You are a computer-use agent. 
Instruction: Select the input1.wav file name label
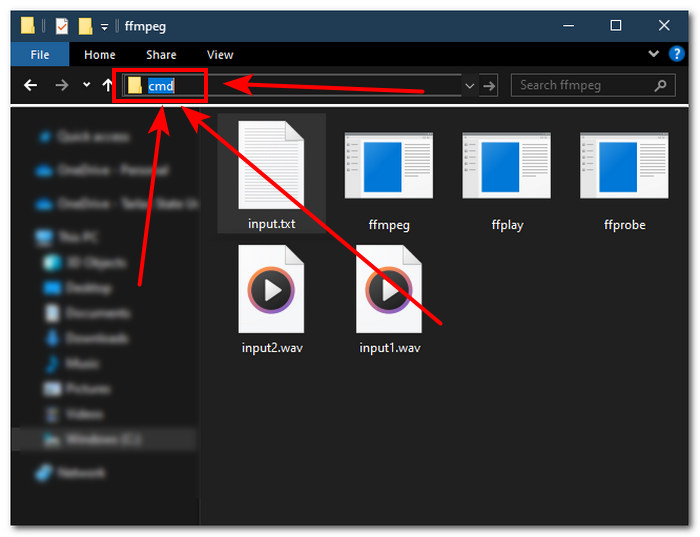point(390,348)
